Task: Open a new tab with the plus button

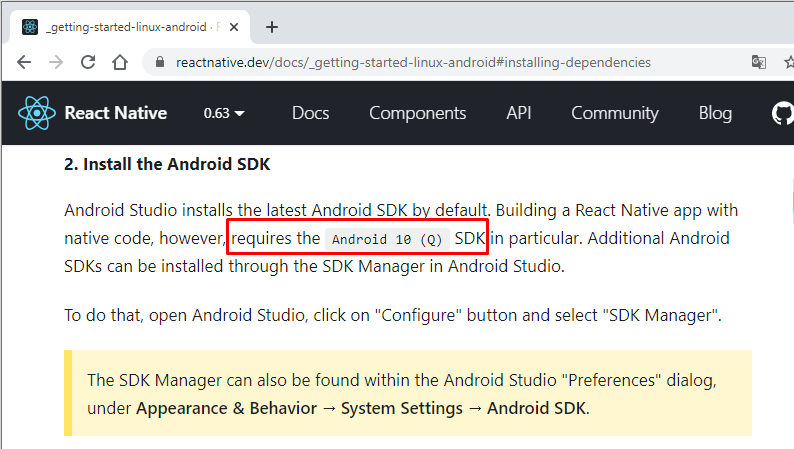Action: pos(272,27)
